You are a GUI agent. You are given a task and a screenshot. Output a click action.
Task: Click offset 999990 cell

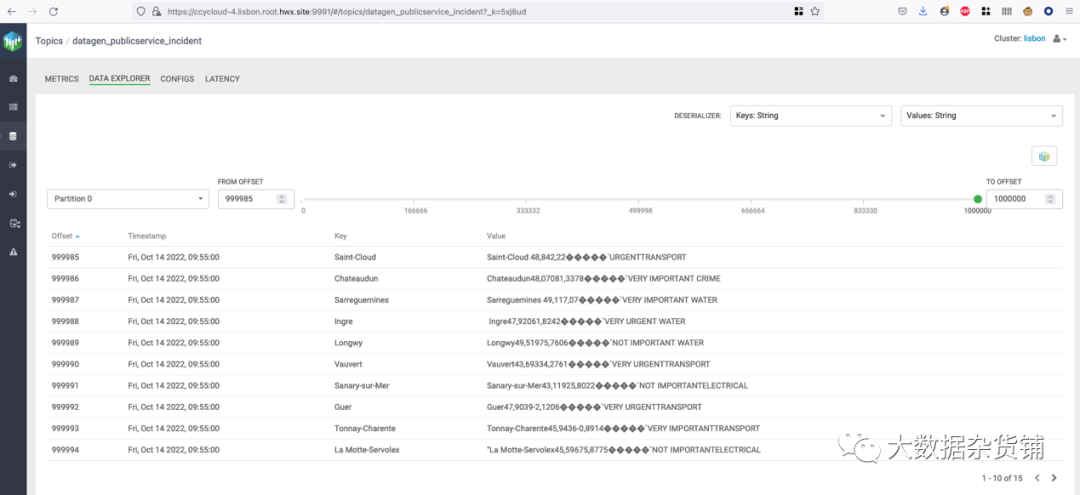65,364
